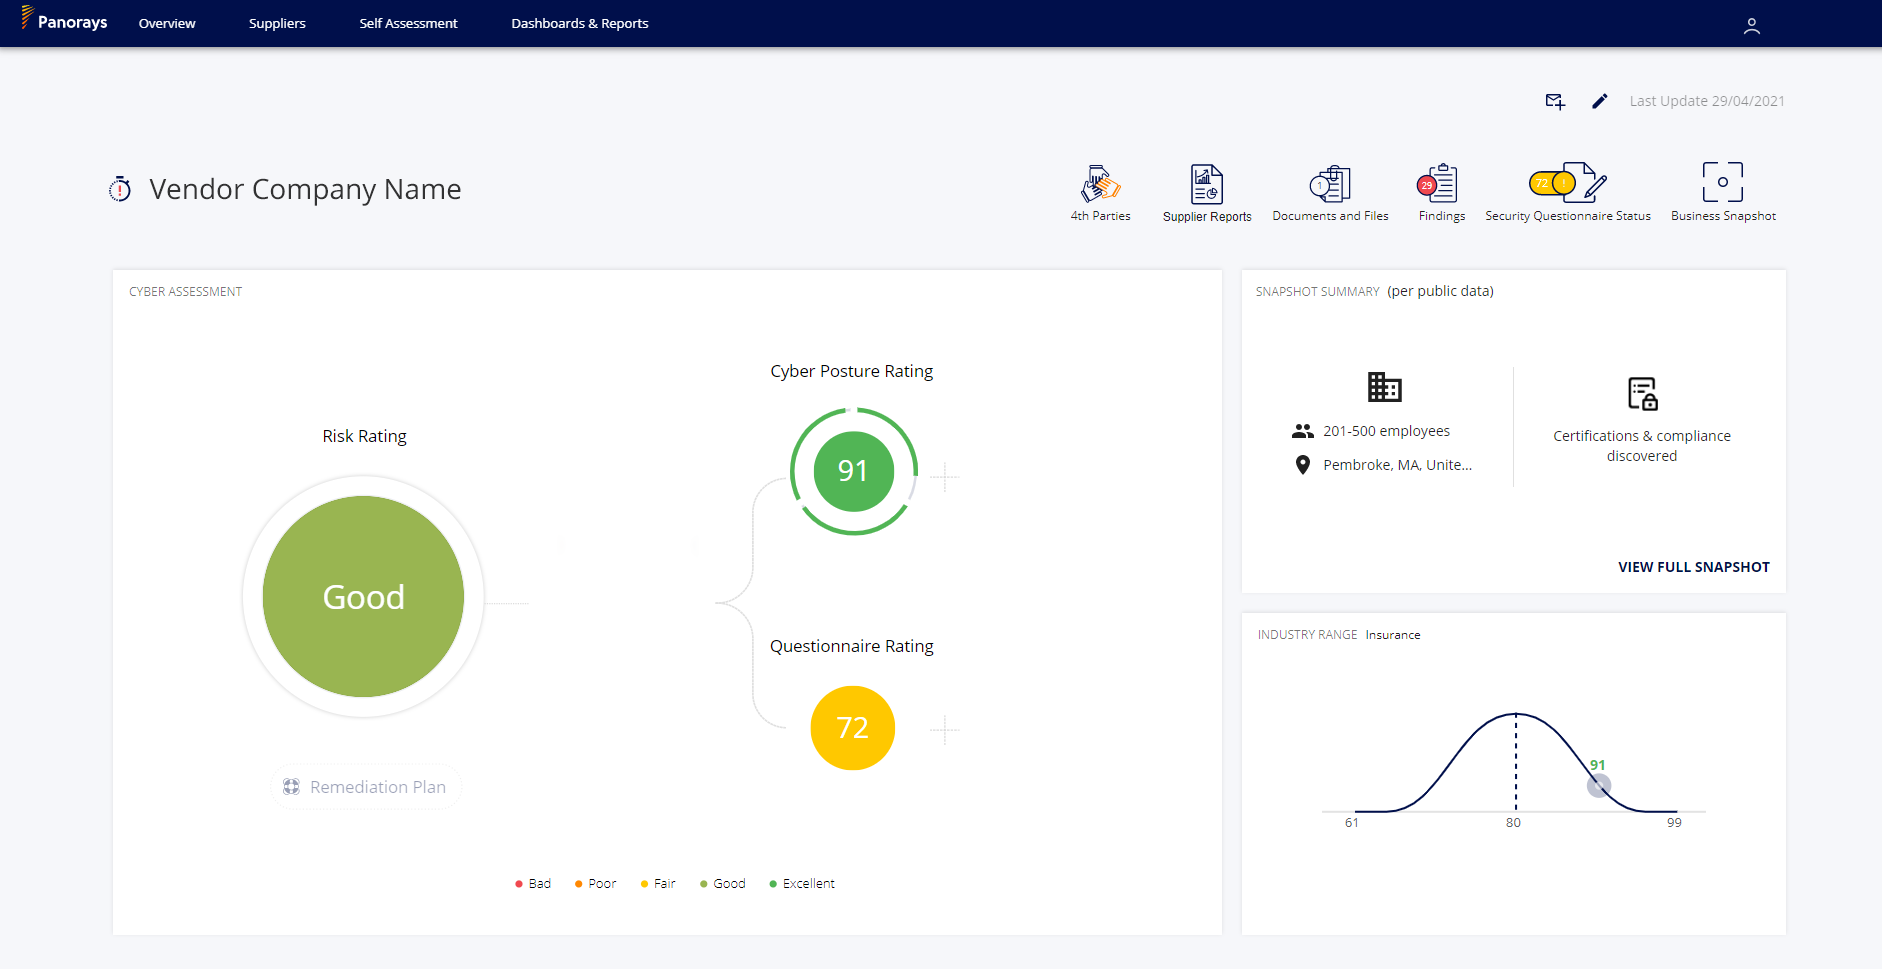The width and height of the screenshot is (1882, 969).
Task: Open the user account menu
Action: point(1751,25)
